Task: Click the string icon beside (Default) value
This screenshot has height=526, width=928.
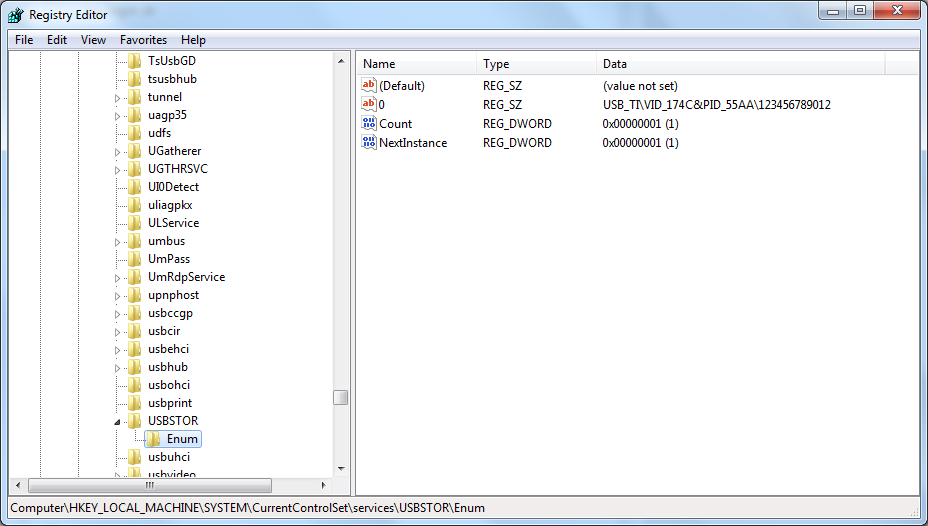Action: coord(369,86)
